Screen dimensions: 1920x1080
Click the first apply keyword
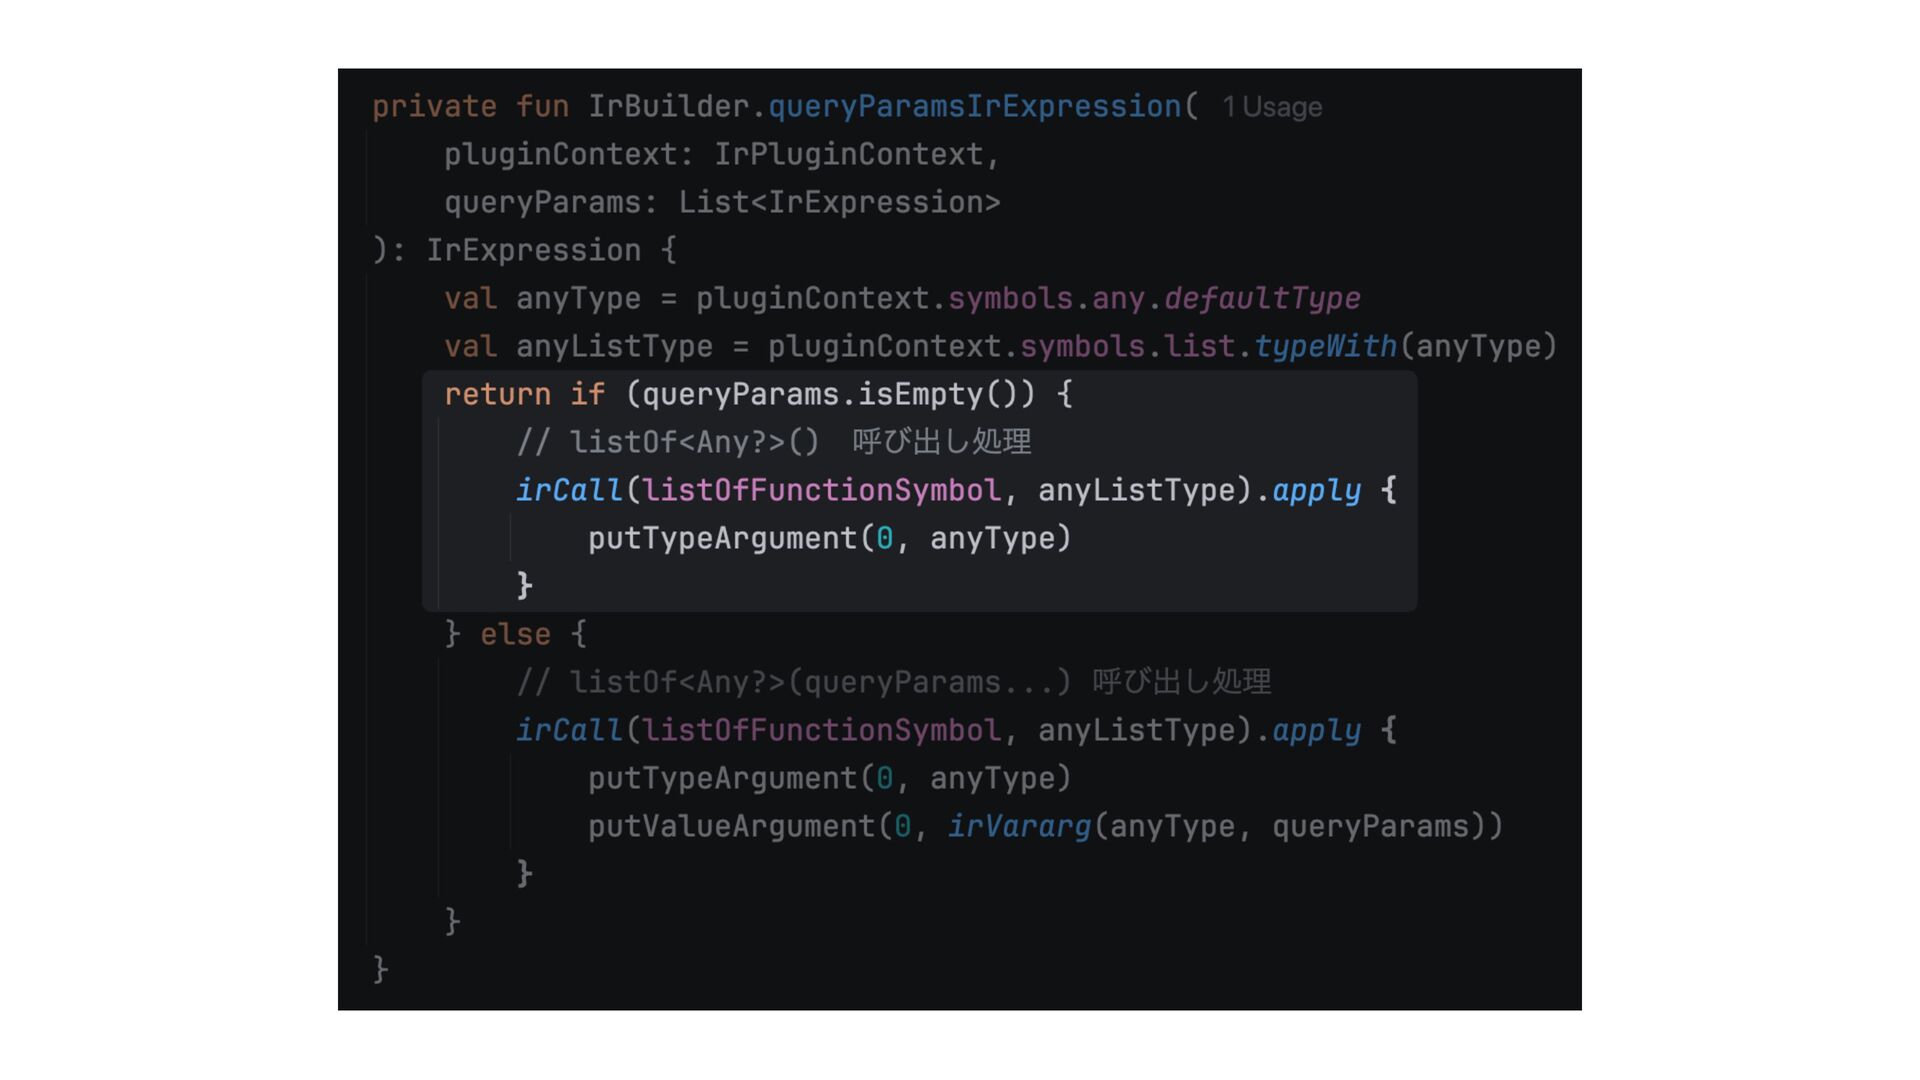tap(1316, 490)
